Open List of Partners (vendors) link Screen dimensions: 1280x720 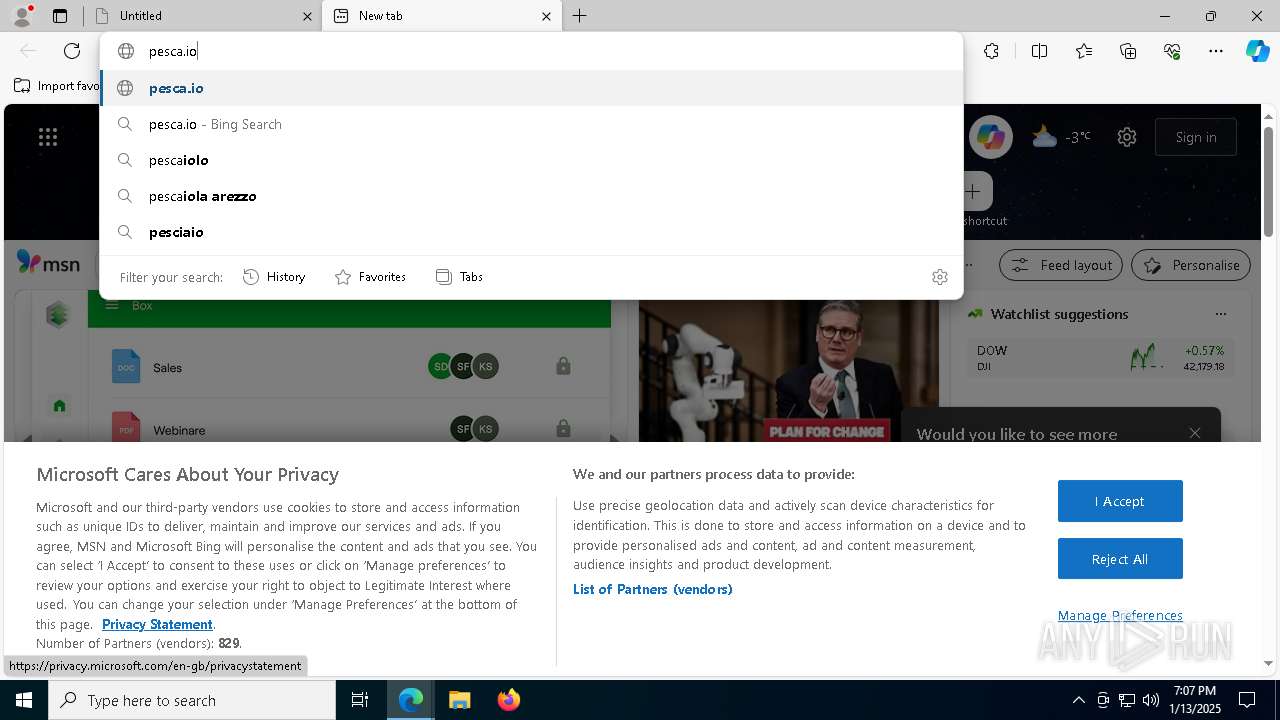653,589
